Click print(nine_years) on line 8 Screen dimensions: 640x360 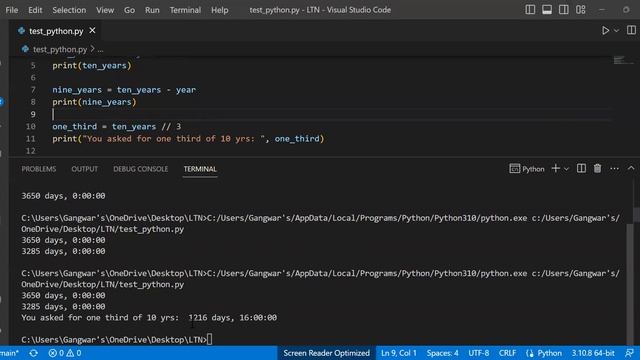tap(94, 102)
